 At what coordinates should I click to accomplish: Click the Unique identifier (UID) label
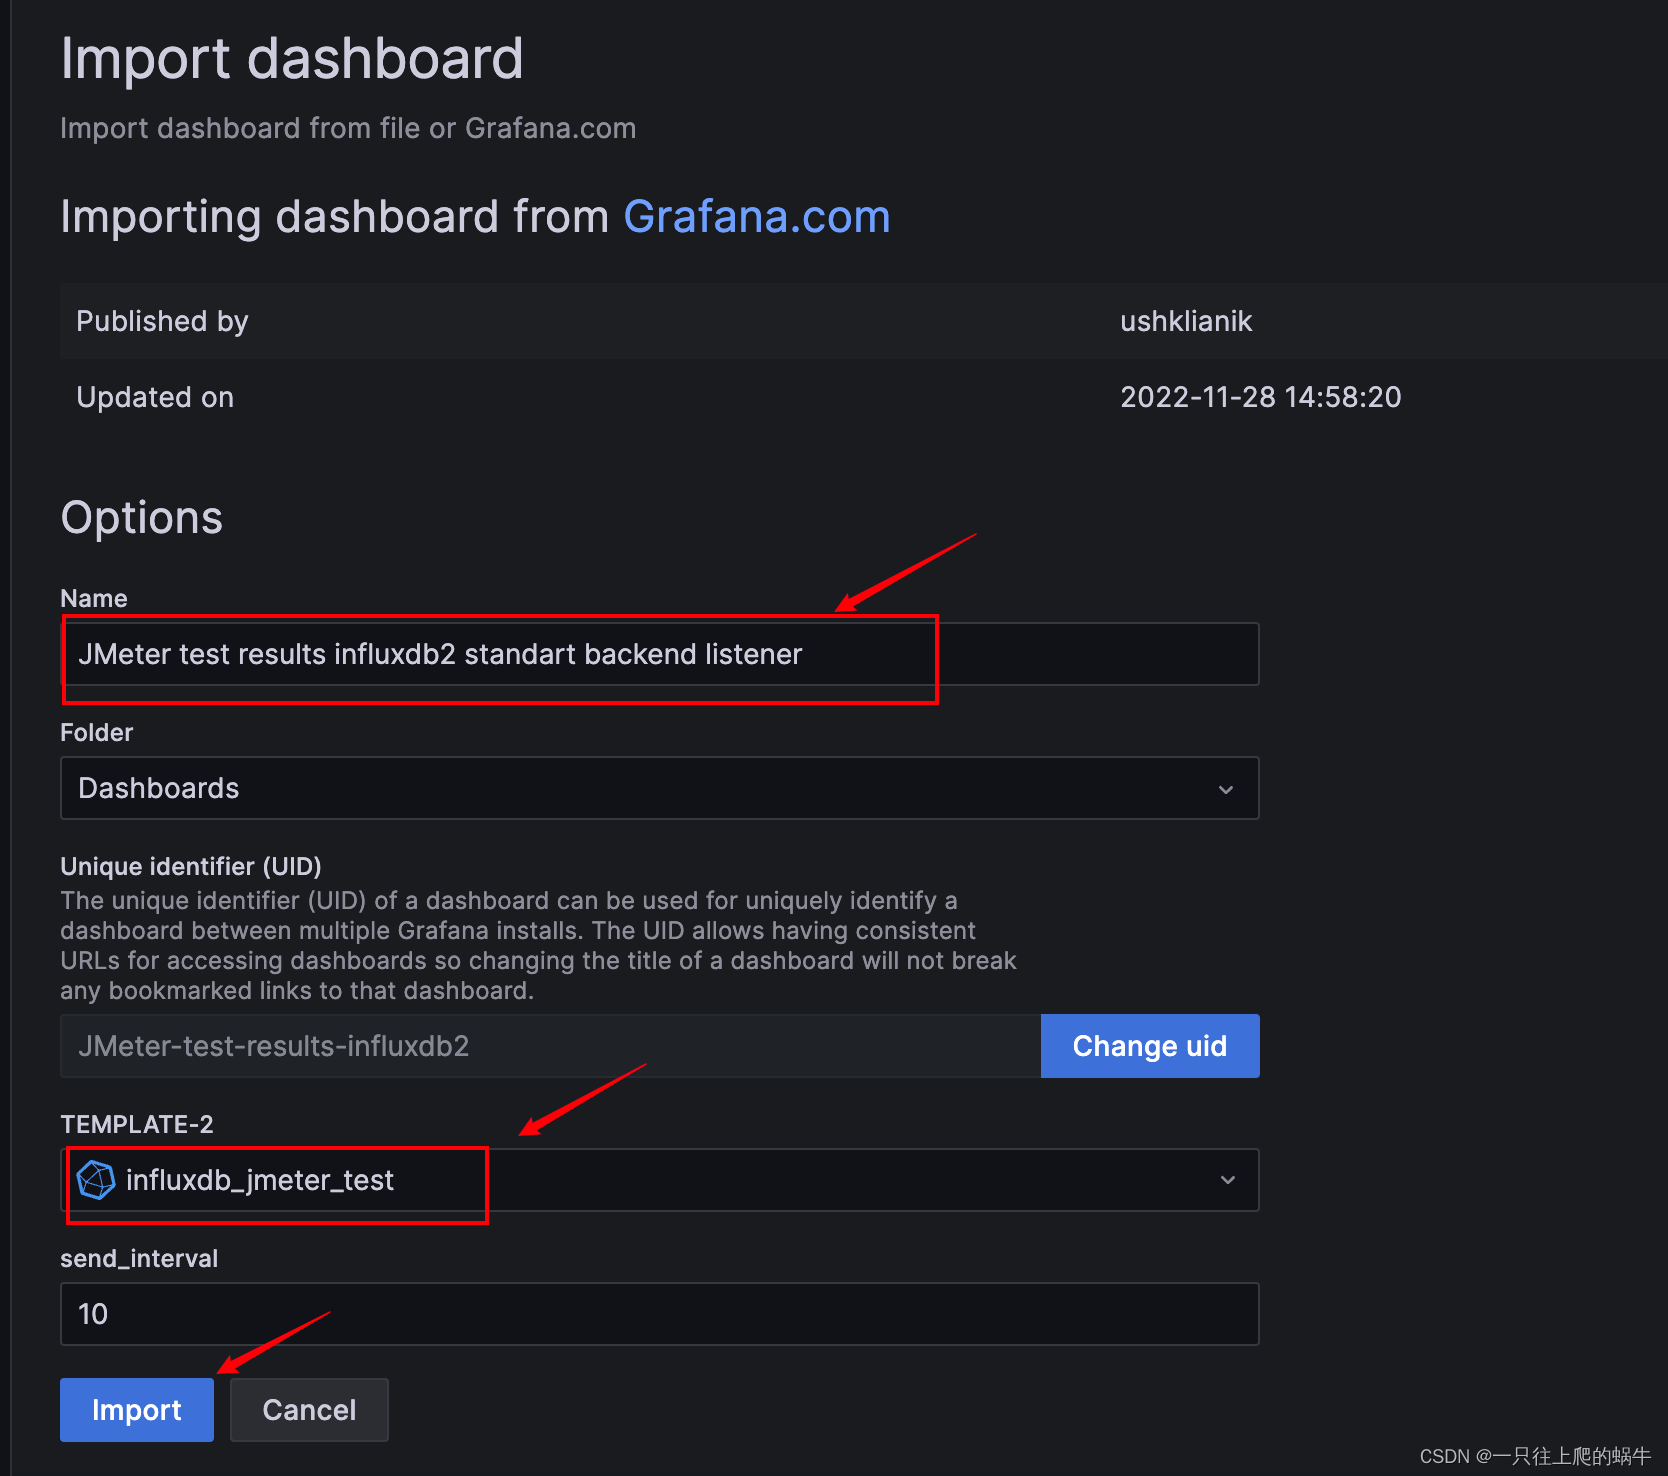191,866
